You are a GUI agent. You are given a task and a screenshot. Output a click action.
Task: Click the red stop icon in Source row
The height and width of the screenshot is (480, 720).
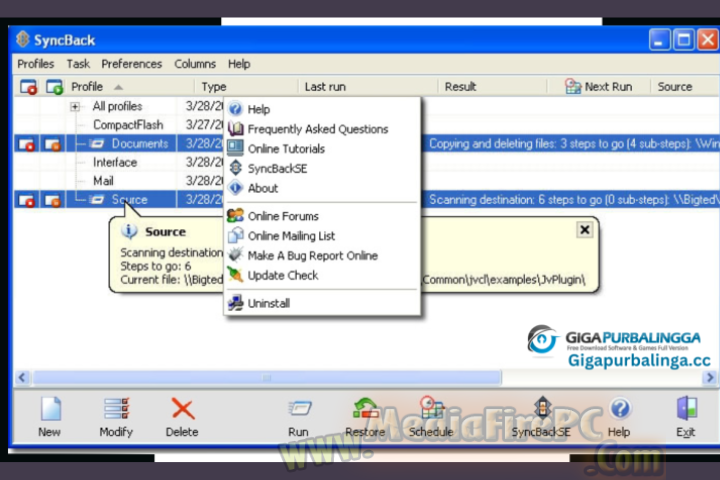tap(27, 200)
